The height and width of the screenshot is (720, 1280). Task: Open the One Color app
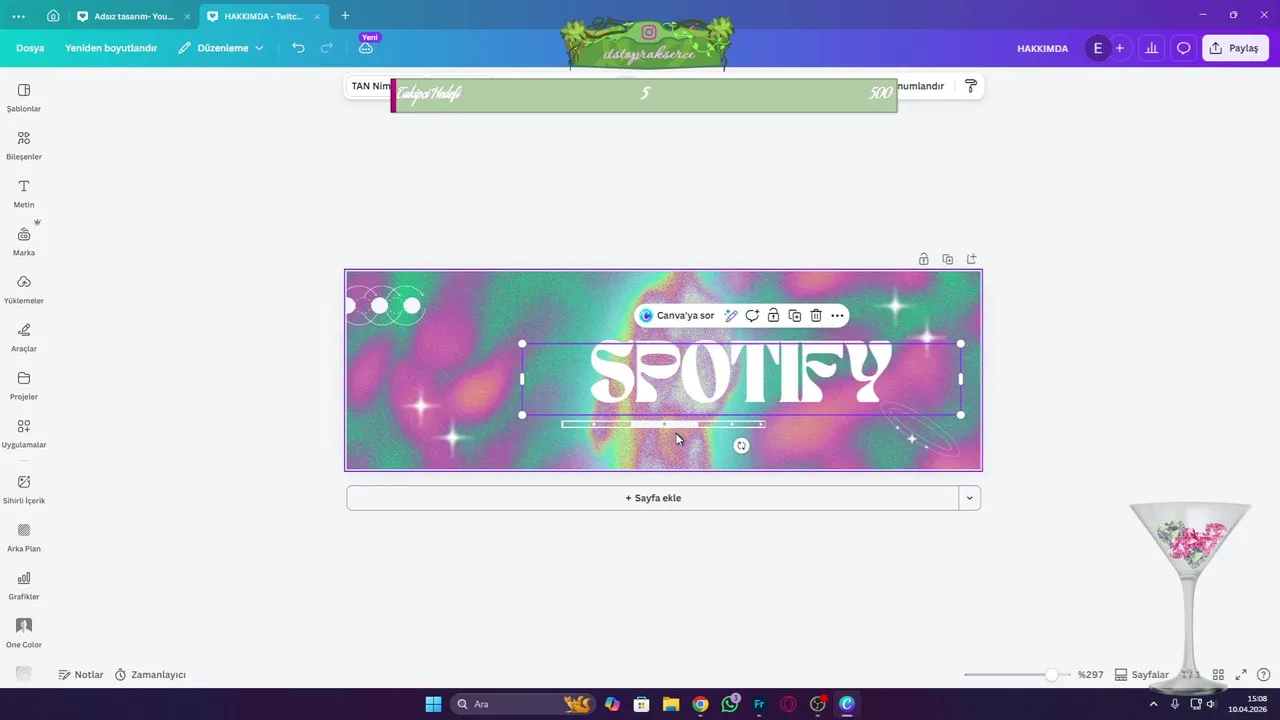(24, 633)
